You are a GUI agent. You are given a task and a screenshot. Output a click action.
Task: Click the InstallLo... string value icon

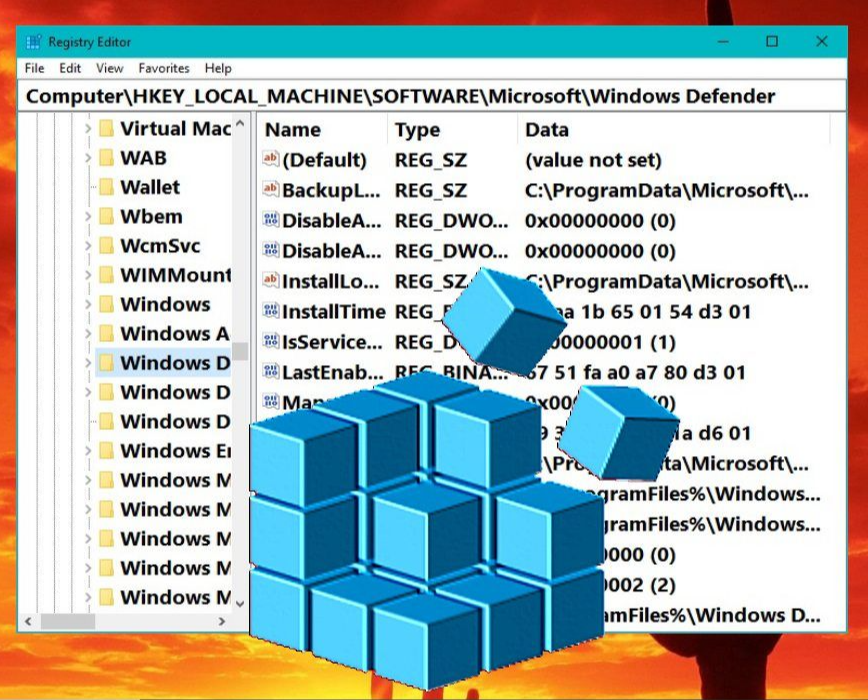point(271,280)
